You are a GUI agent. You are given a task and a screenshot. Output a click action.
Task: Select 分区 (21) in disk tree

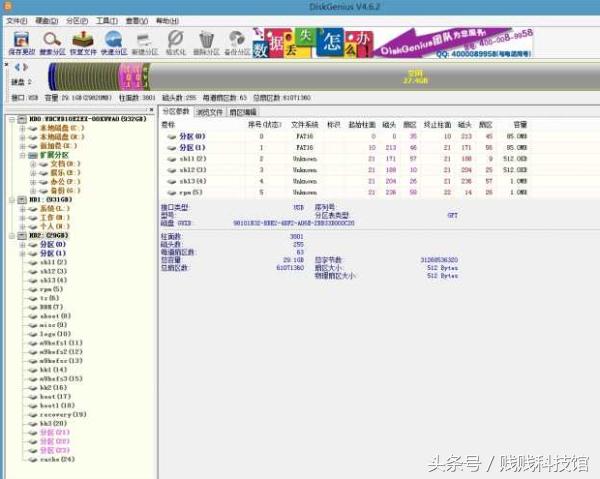click(x=55, y=433)
